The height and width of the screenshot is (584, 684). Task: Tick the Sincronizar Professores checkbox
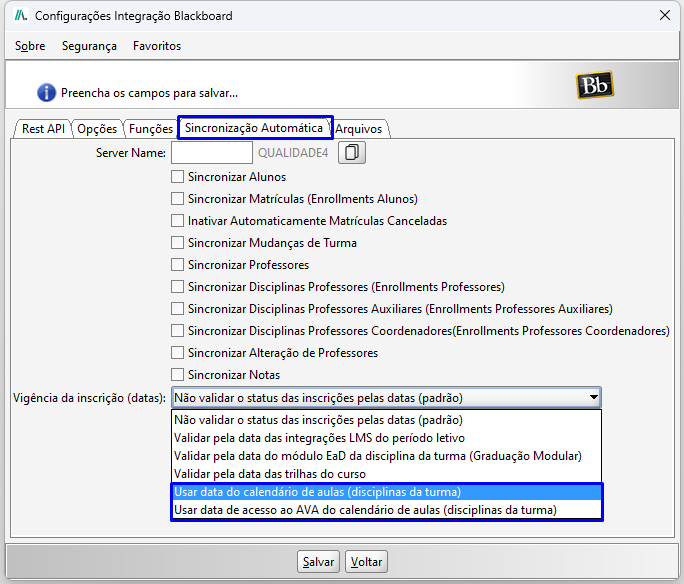(x=177, y=265)
